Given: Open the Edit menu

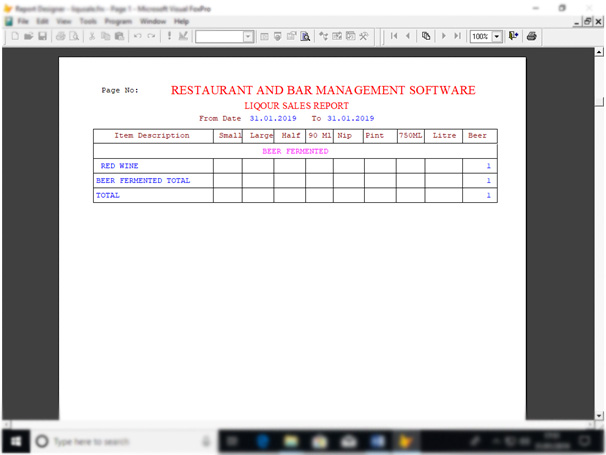Looking at the screenshot, I should point(43,21).
